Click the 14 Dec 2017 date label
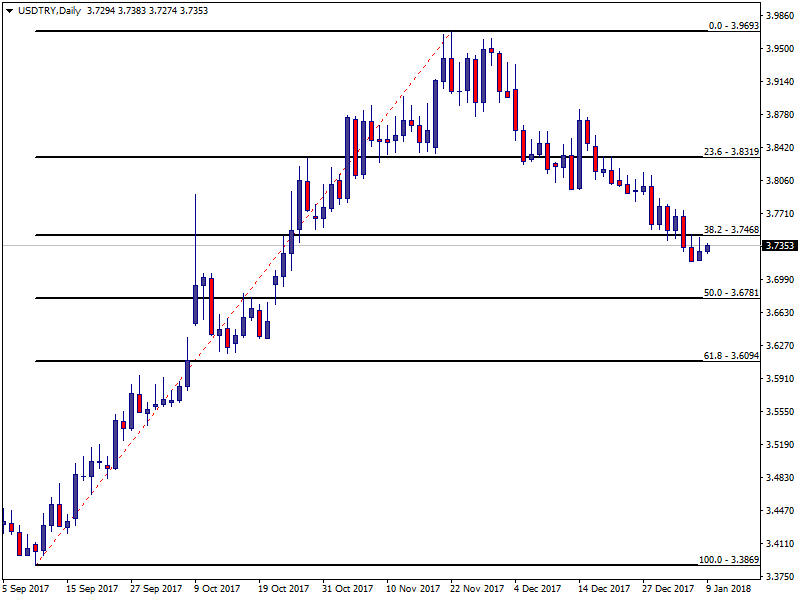The height and width of the screenshot is (600, 800). 603,589
